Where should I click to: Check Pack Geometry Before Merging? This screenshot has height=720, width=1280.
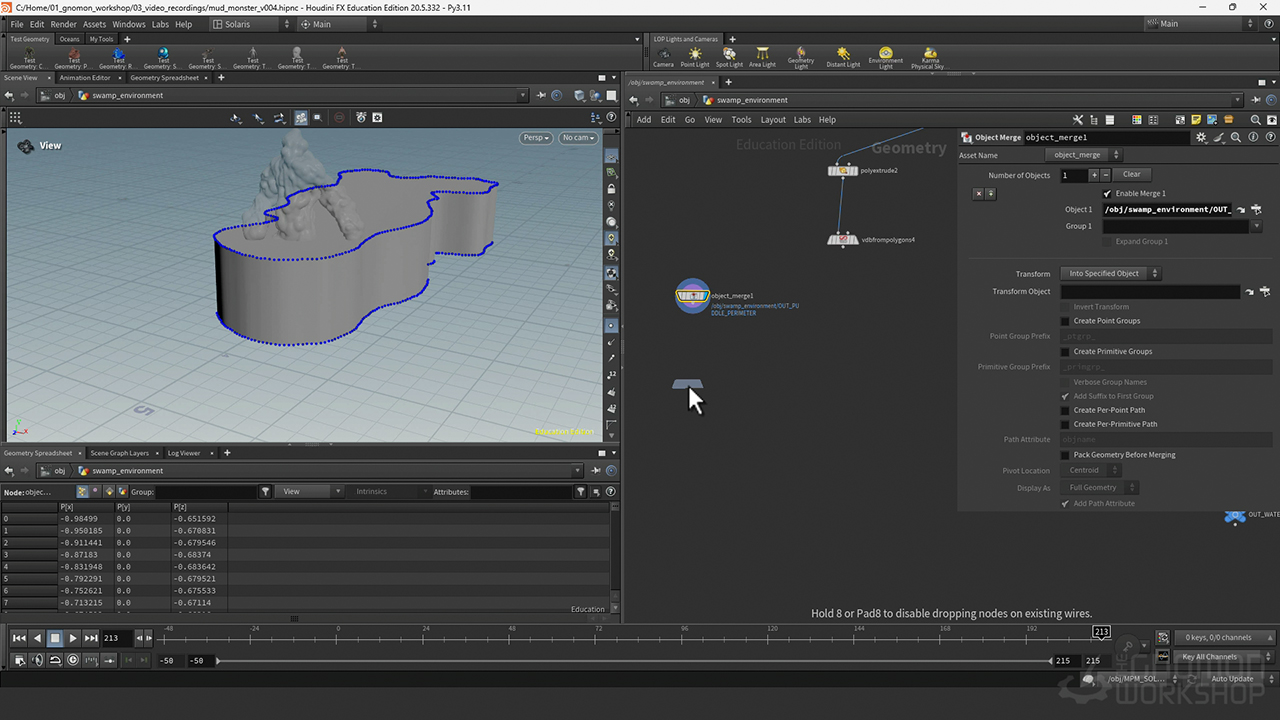click(x=1065, y=455)
